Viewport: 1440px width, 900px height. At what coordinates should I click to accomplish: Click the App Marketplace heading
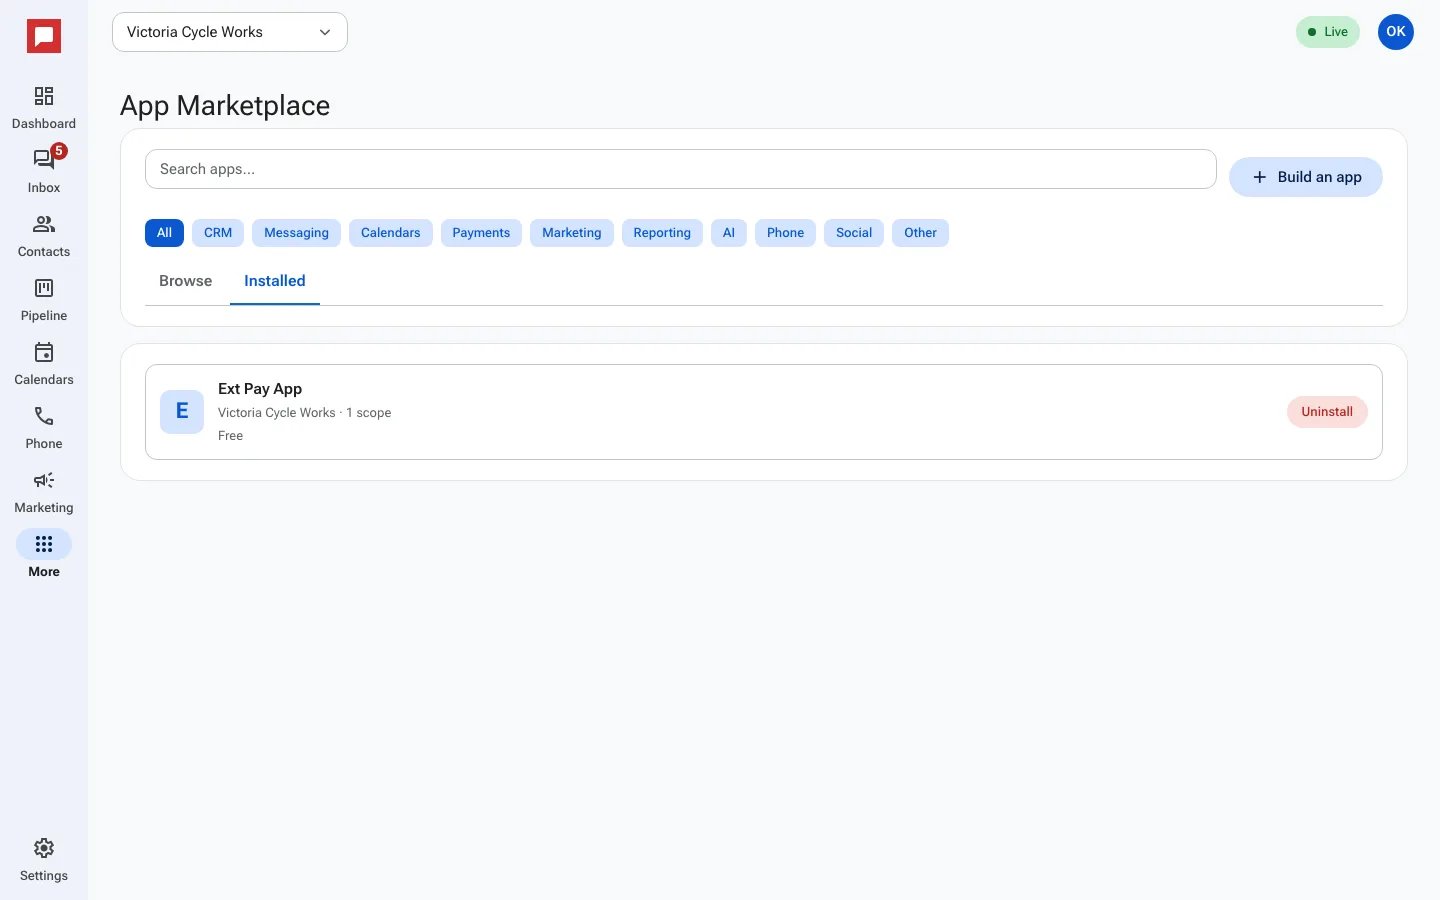(x=225, y=106)
